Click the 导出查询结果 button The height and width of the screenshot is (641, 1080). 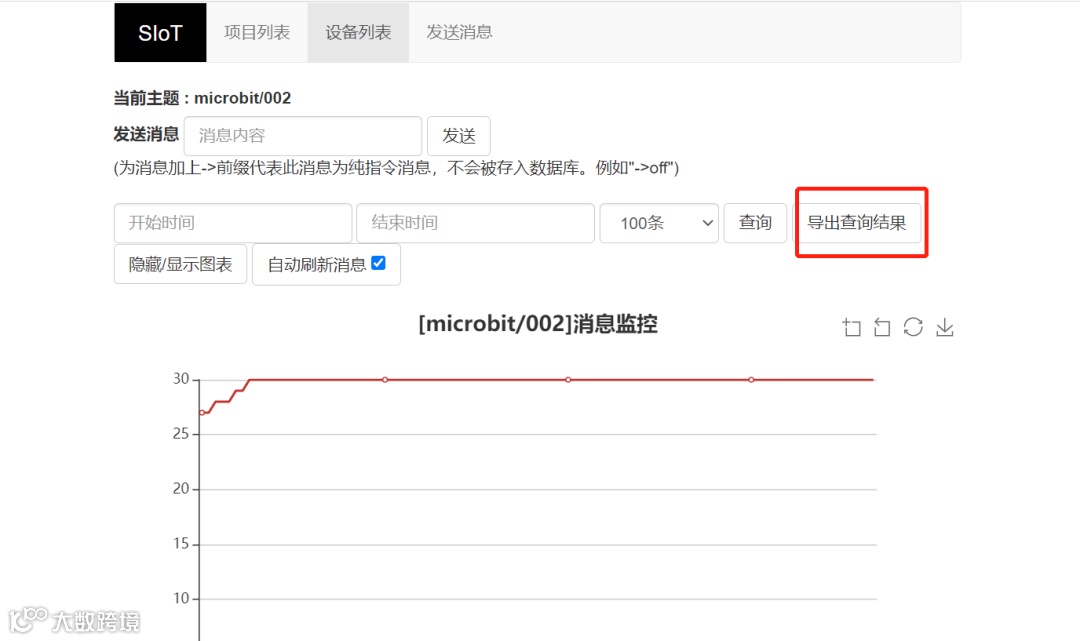(x=857, y=223)
